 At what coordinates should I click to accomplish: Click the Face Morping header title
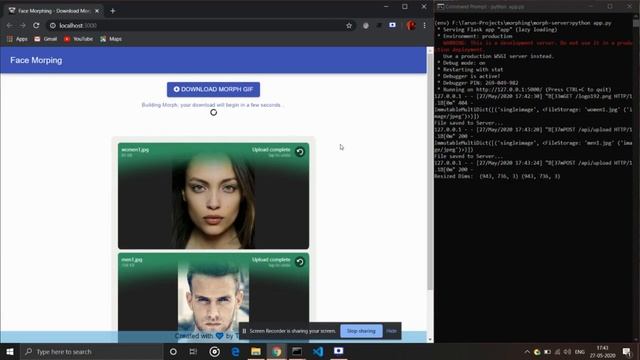point(36,60)
